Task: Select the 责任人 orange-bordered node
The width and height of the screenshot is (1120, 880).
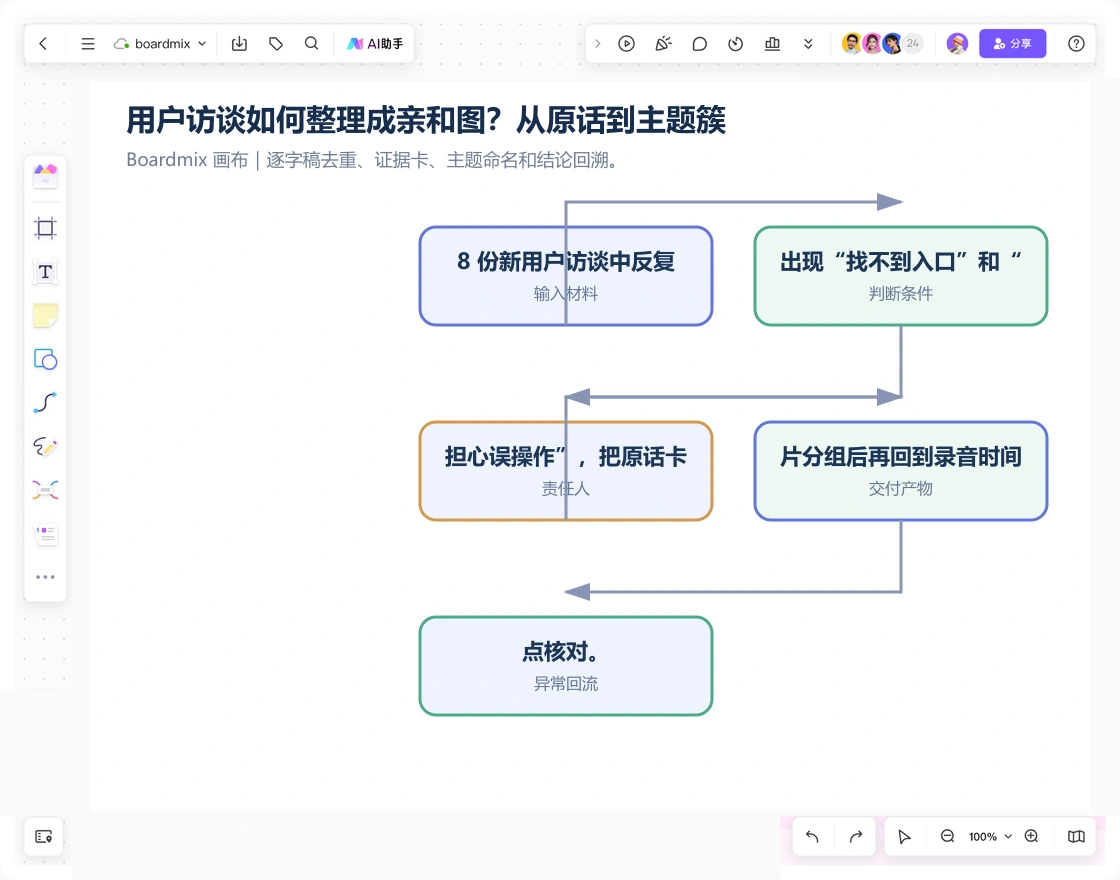Action: [566, 471]
